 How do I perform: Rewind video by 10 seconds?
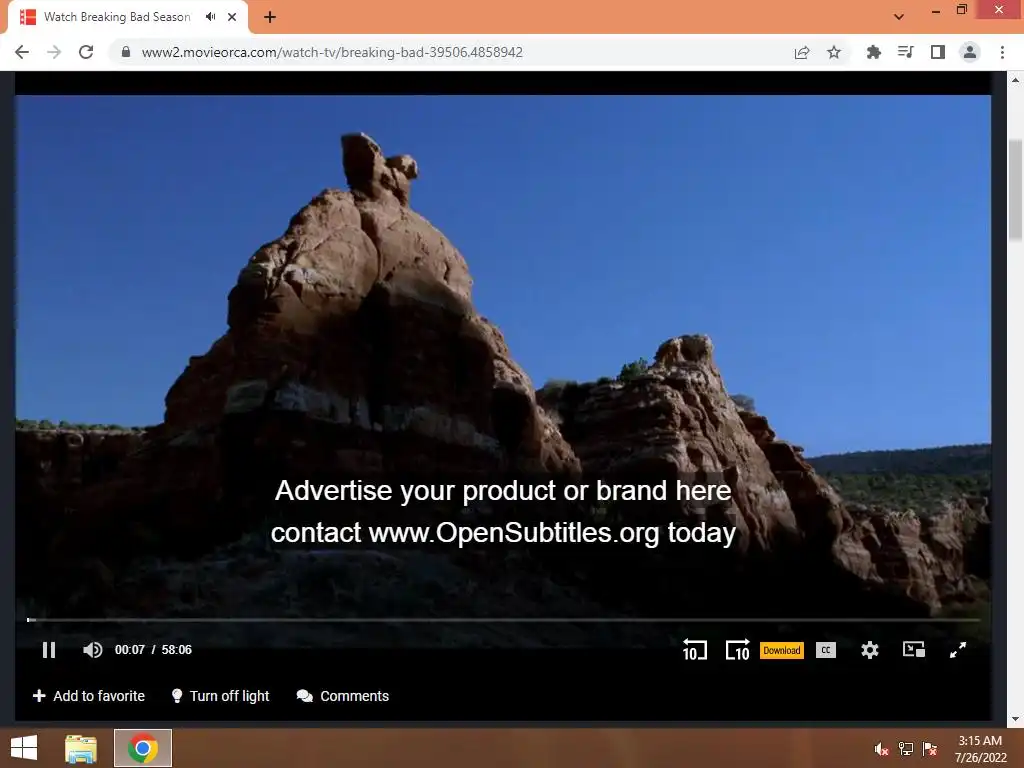tap(694, 650)
